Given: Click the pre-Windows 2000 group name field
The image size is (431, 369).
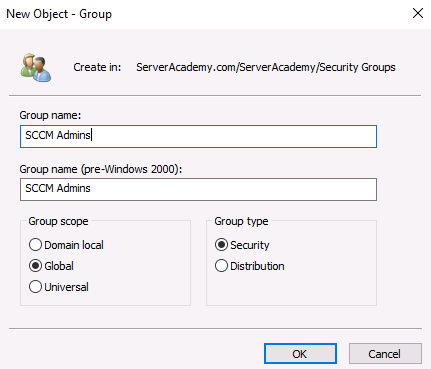Looking at the screenshot, I should coord(198,189).
